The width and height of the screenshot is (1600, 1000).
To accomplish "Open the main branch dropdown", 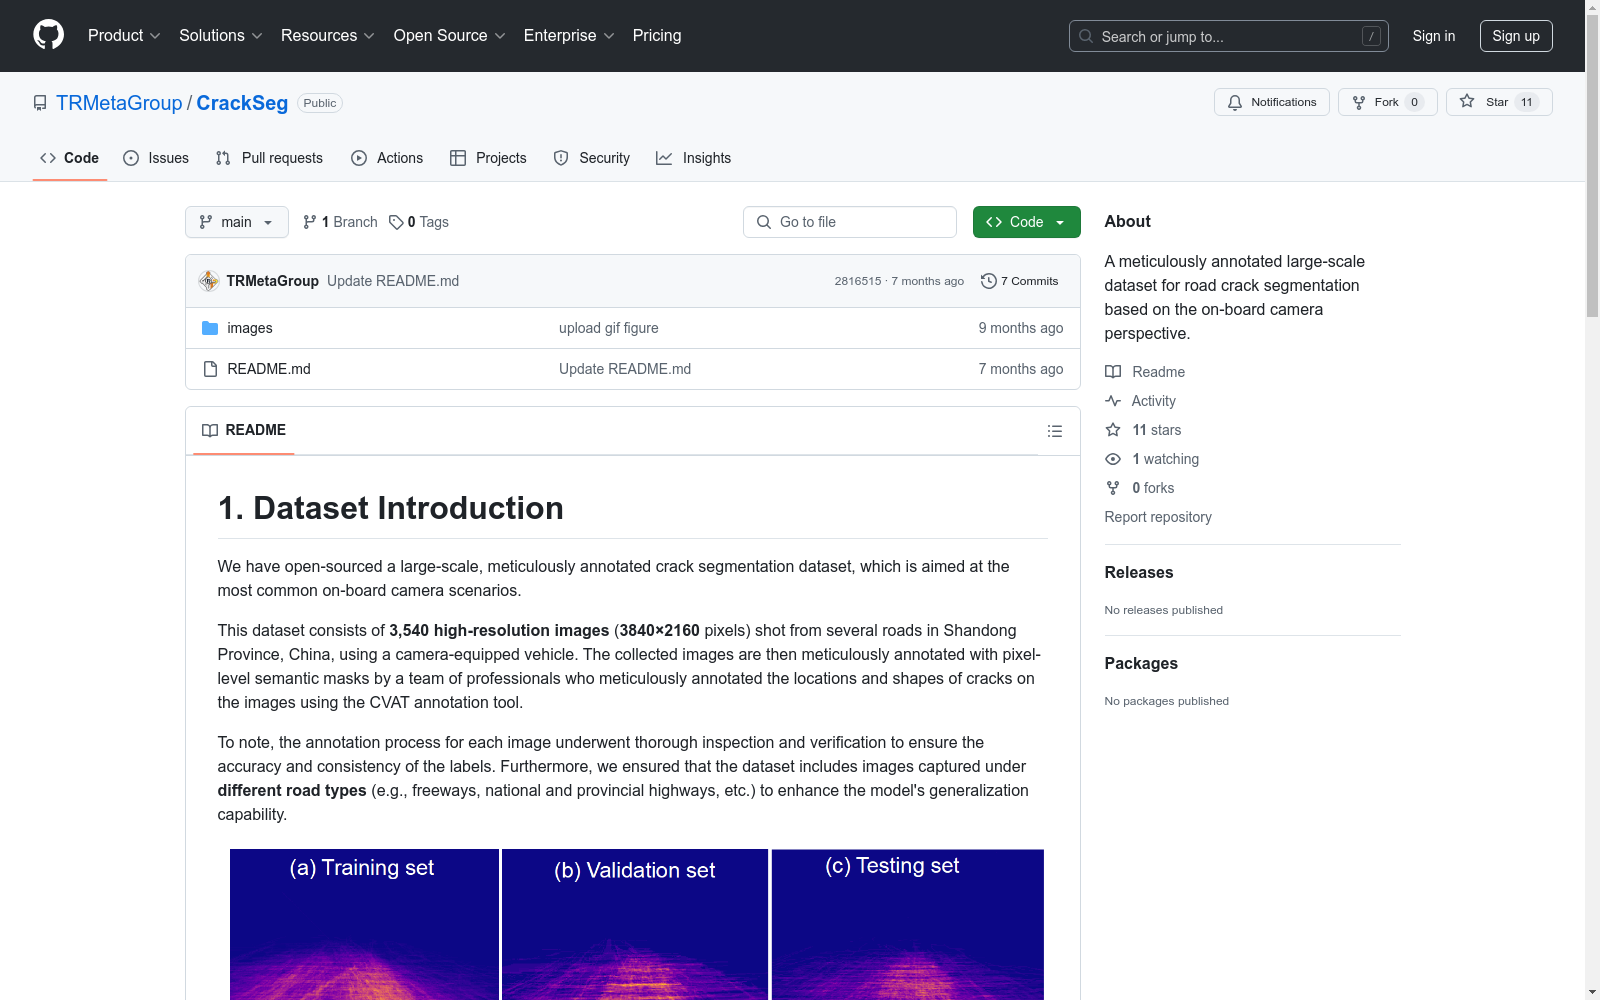I will point(236,222).
